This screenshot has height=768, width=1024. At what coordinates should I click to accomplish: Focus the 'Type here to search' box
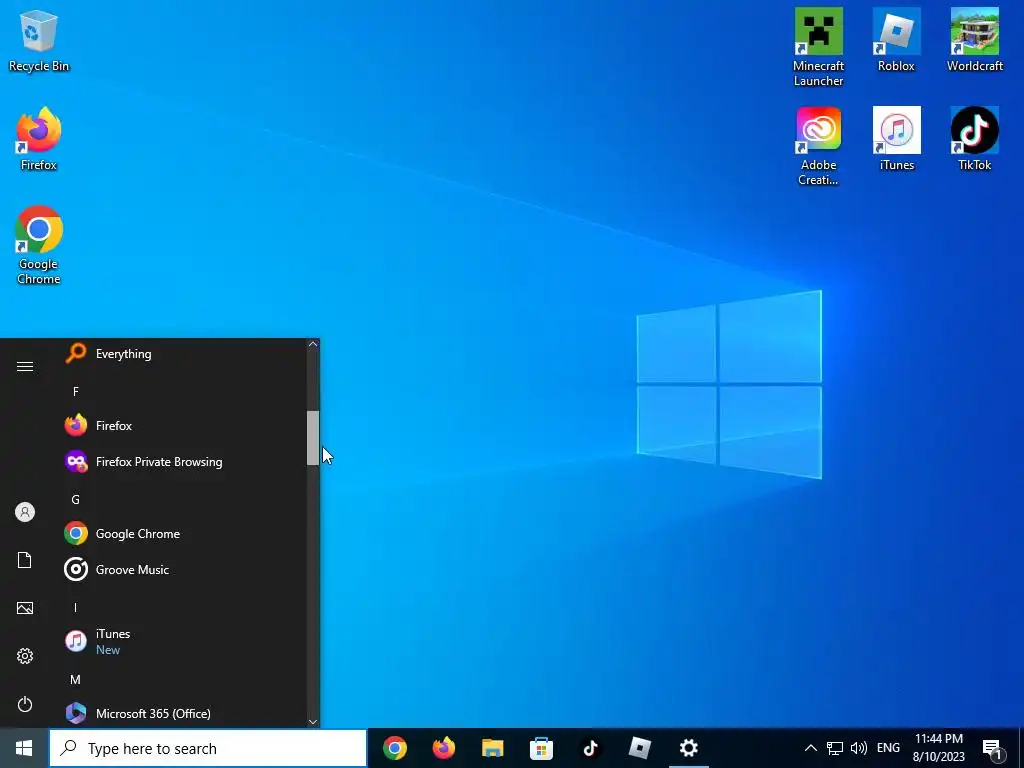(208, 748)
